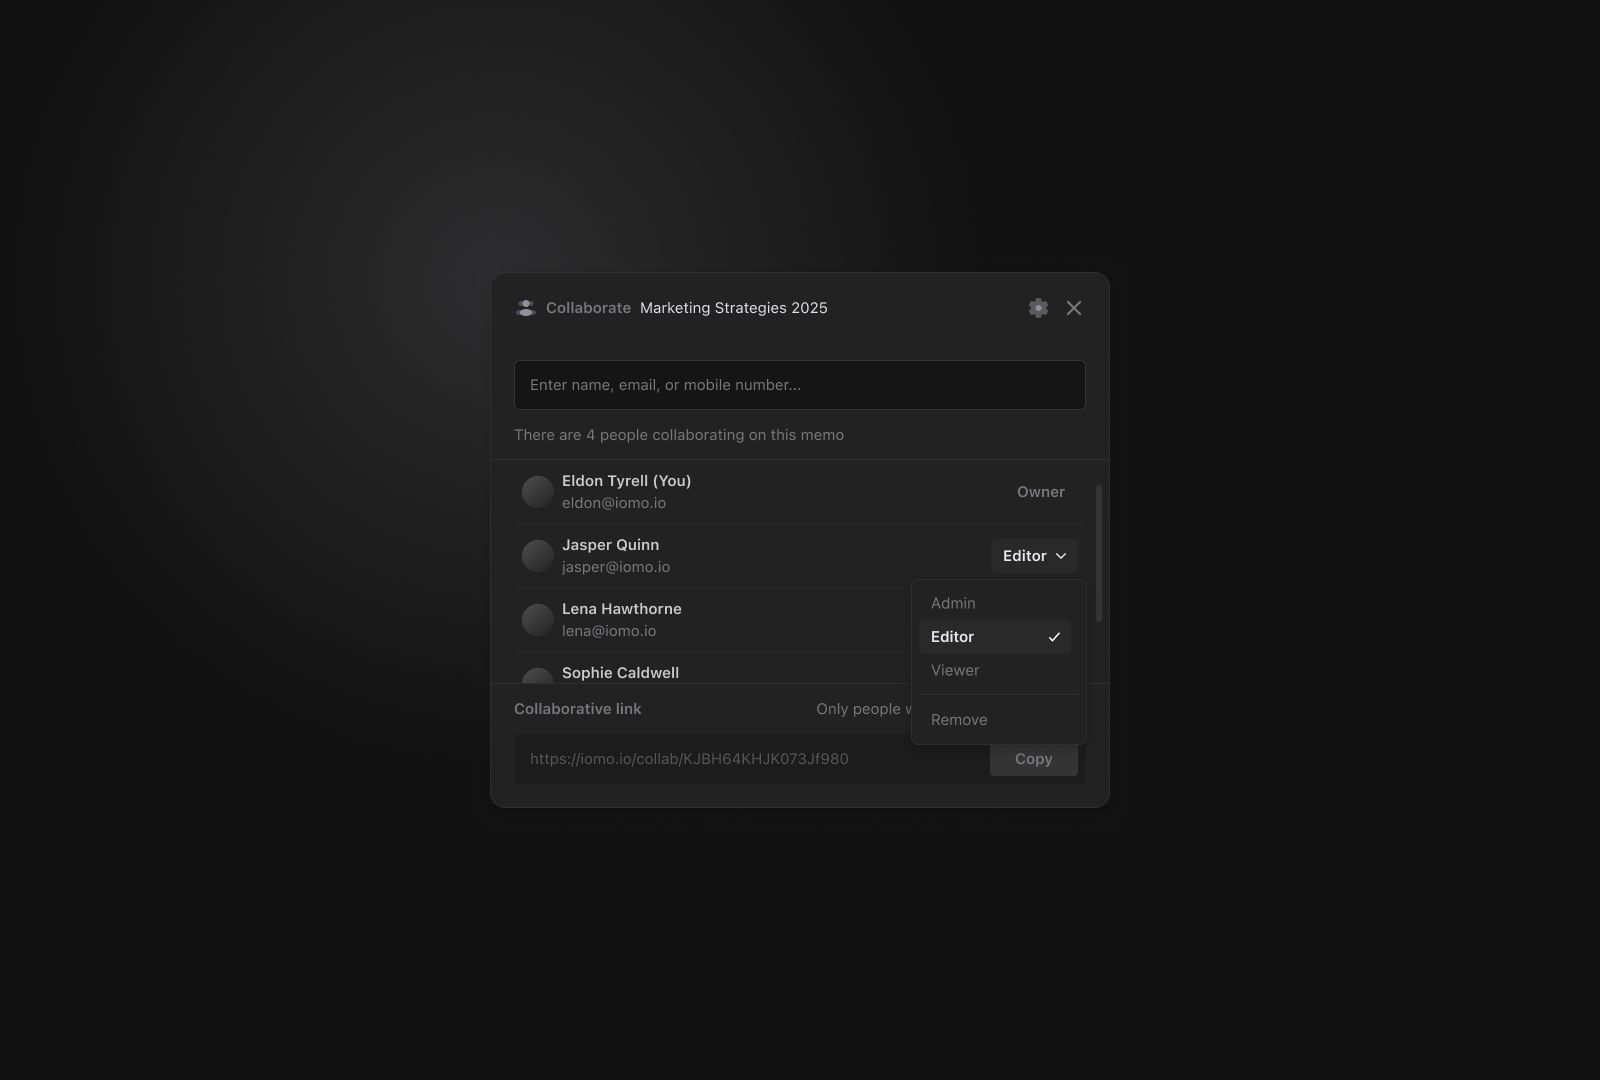Viewport: 1600px width, 1080px height.
Task: Click the collaborators list scrollbar
Action: pyautogui.click(x=1099, y=553)
